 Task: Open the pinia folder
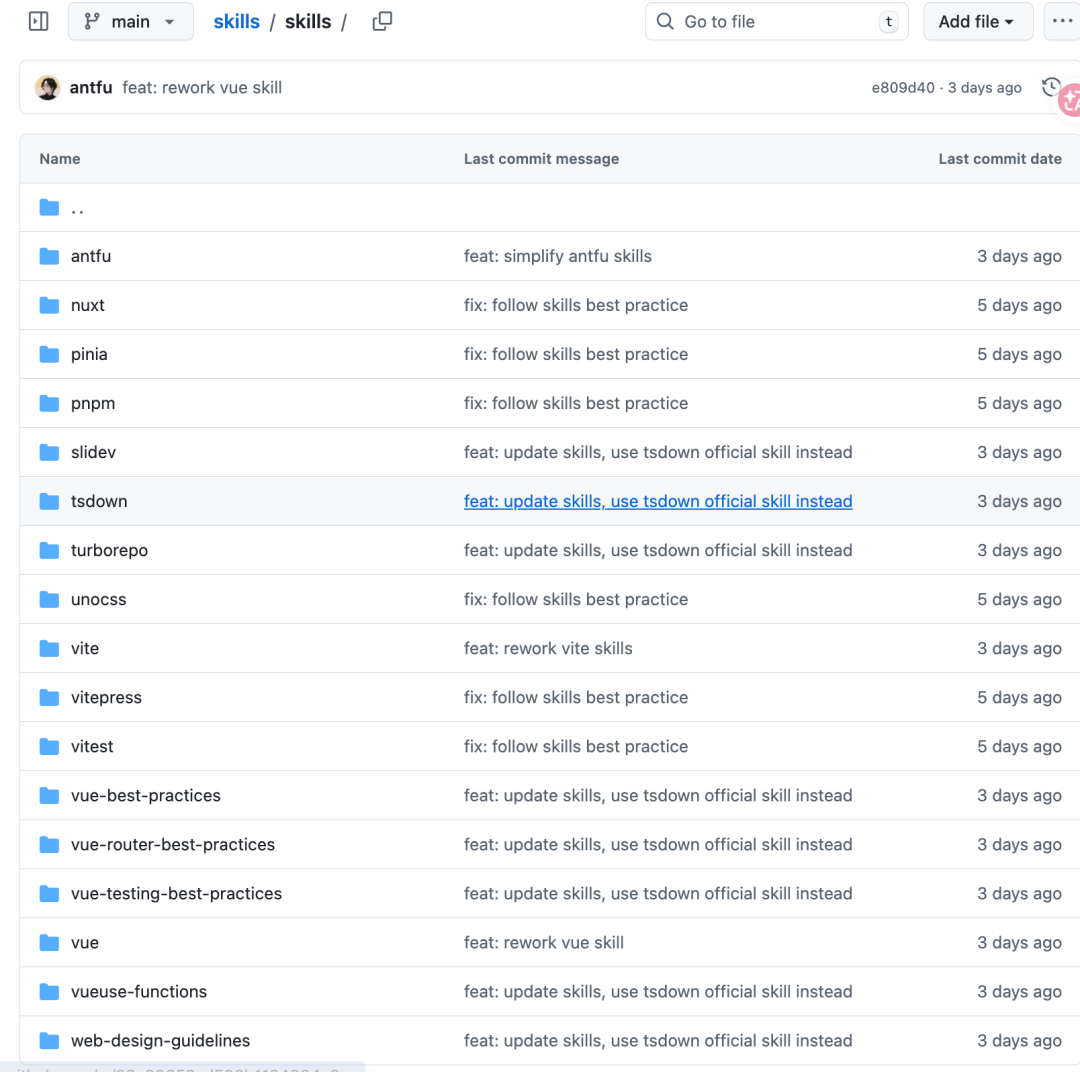pos(89,354)
